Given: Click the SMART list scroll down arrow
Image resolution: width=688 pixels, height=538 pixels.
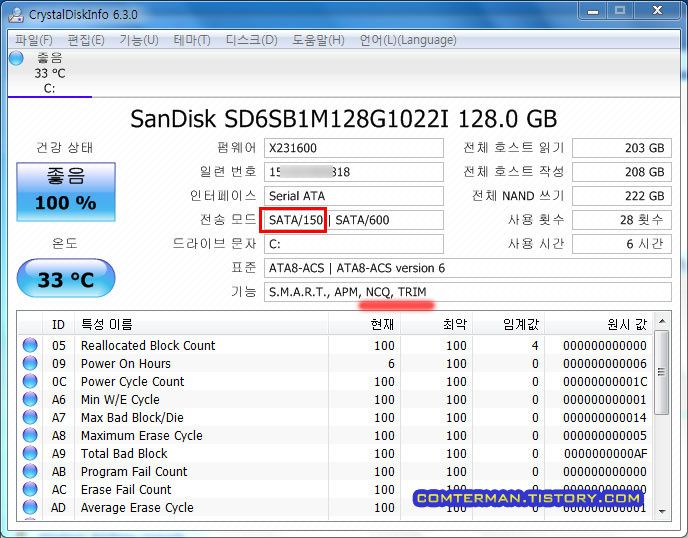Looking at the screenshot, I should tap(662, 512).
